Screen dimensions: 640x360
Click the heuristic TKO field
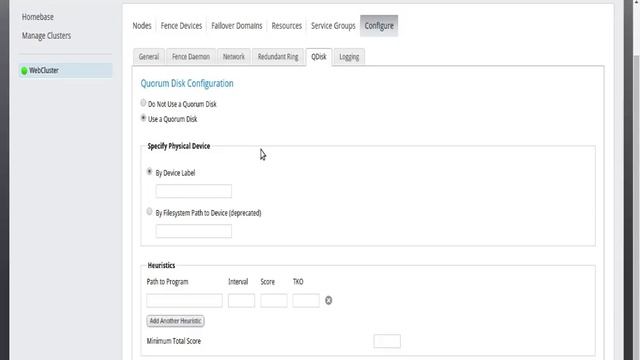click(306, 300)
